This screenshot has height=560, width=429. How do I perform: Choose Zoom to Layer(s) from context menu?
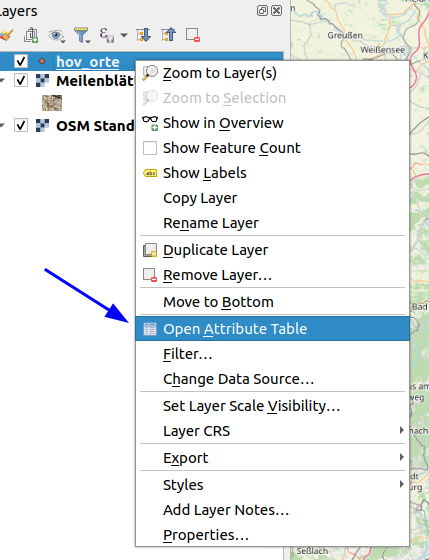[272, 73]
